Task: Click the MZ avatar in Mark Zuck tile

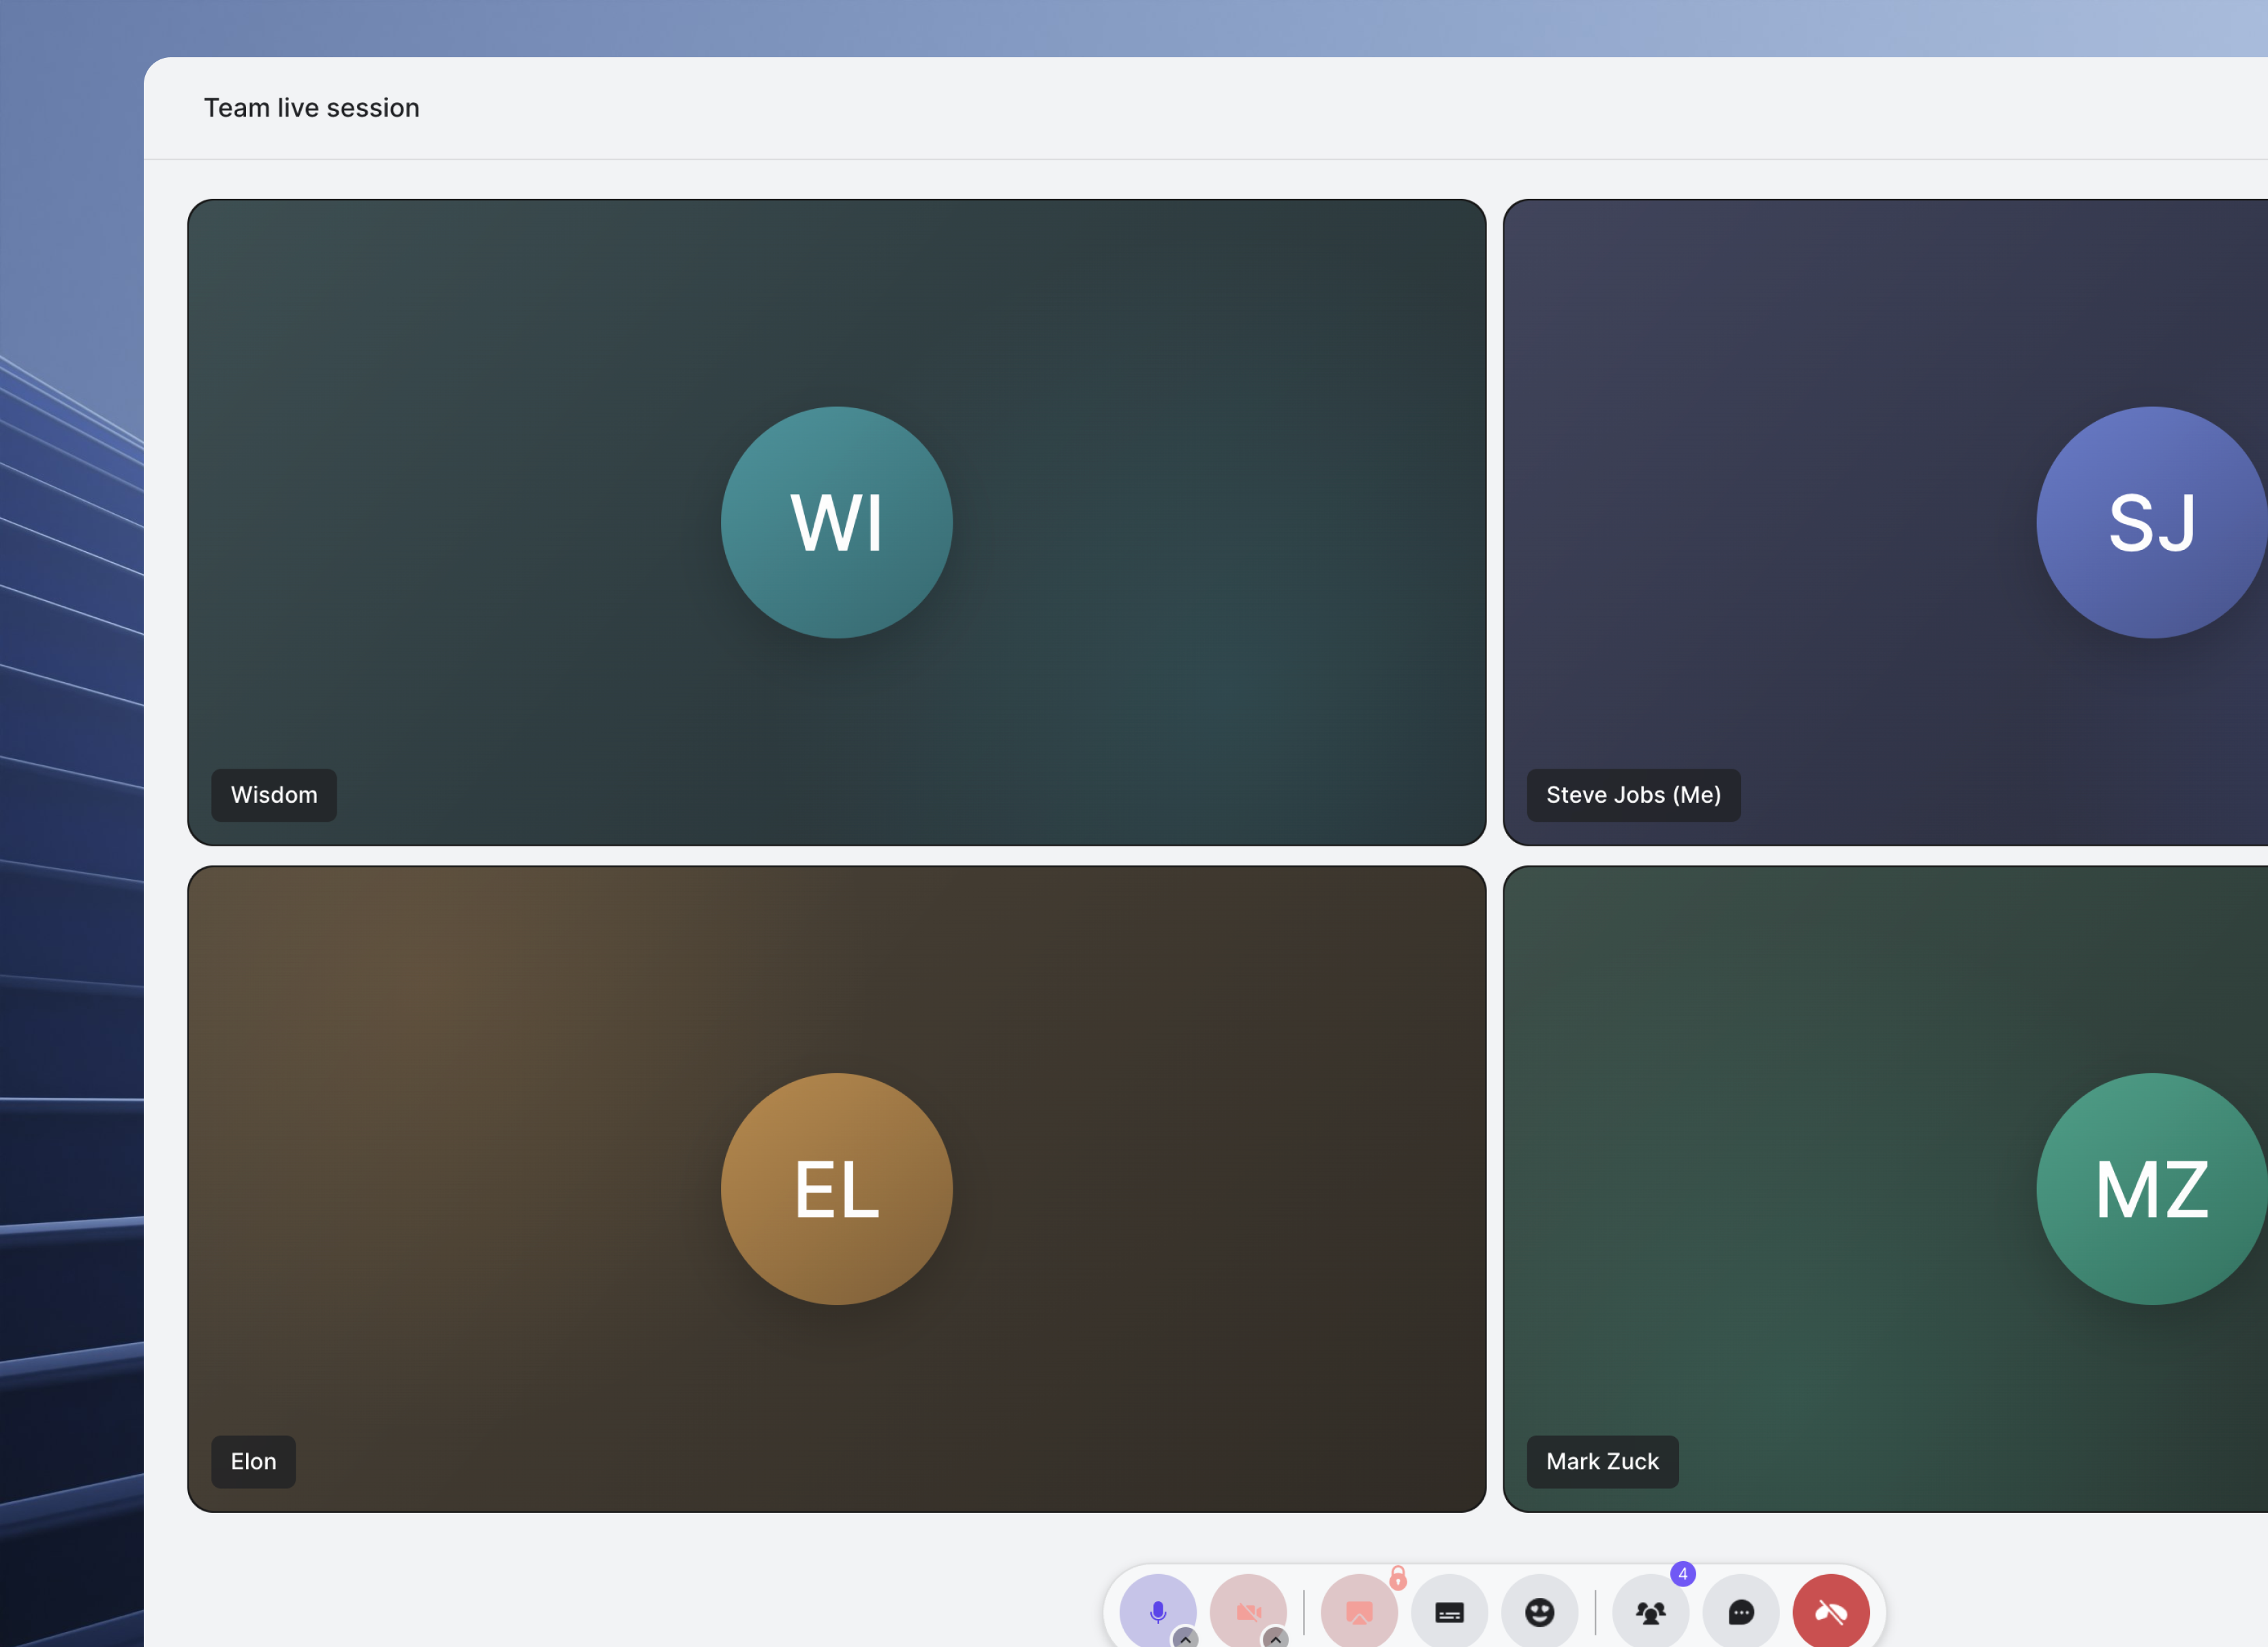Action: (2152, 1189)
